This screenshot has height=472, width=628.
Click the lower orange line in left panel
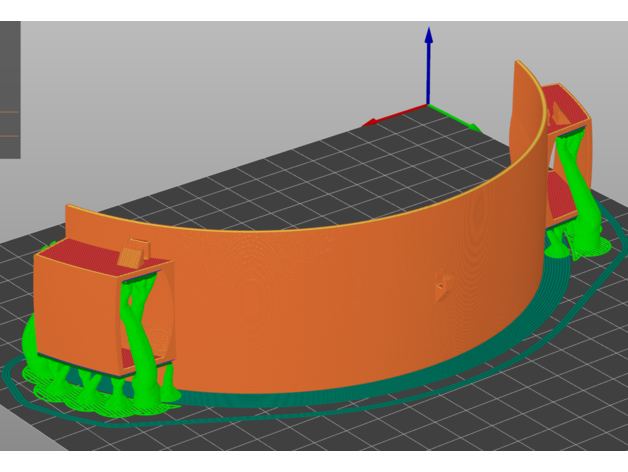click(x=9, y=137)
